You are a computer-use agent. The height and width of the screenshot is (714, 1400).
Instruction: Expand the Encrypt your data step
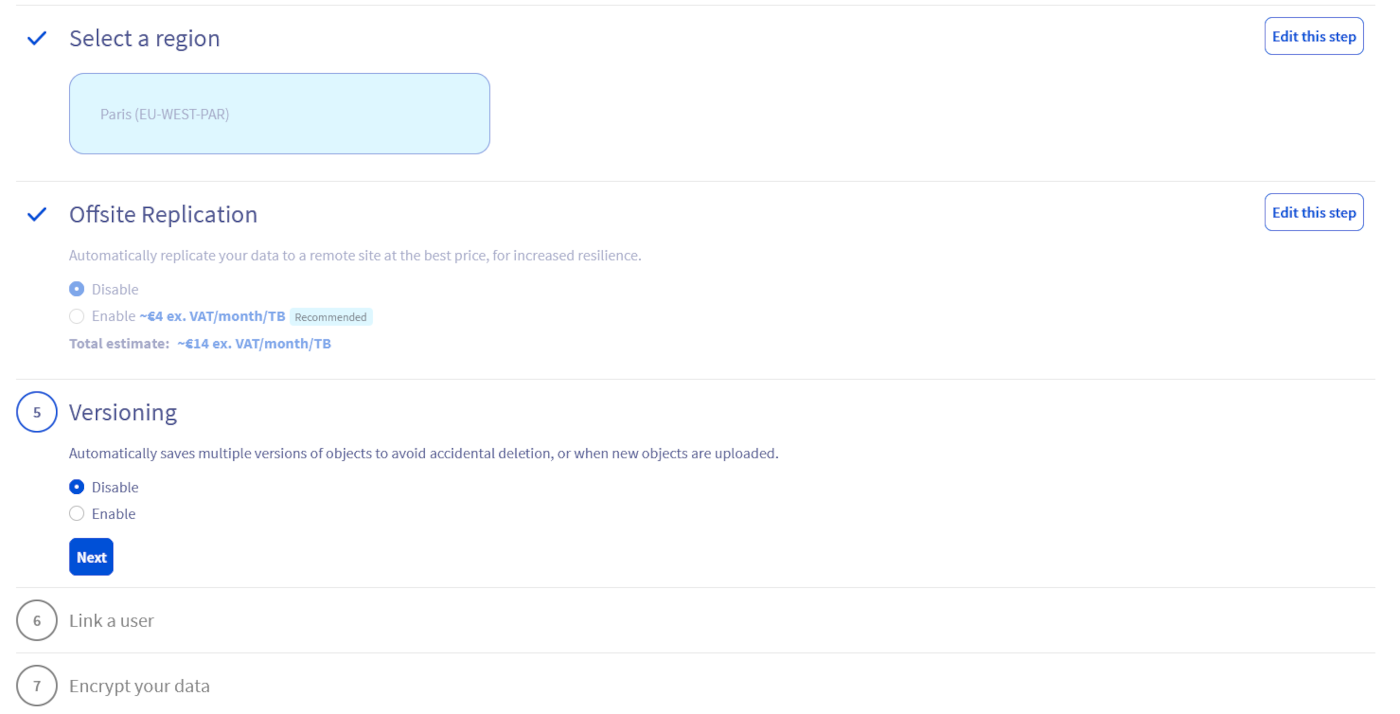pos(139,685)
